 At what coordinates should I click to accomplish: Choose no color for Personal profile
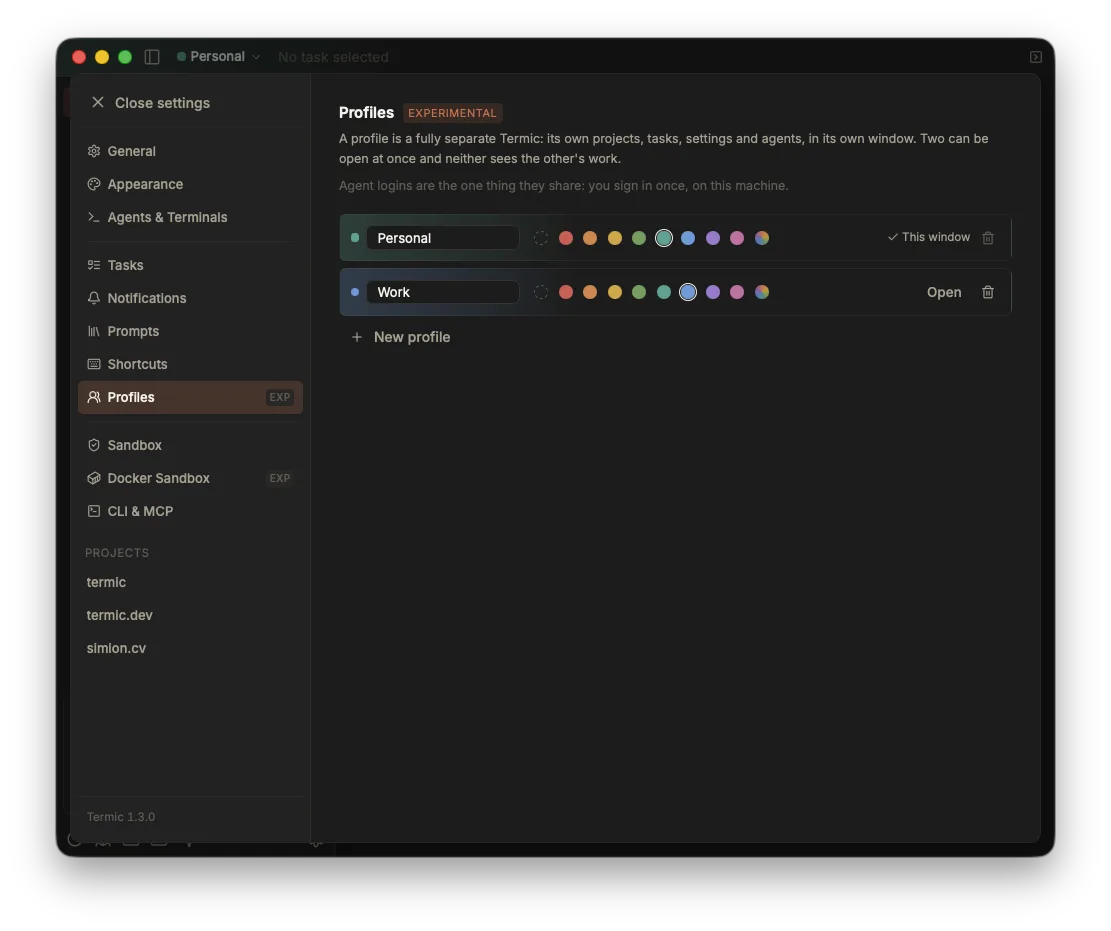541,238
